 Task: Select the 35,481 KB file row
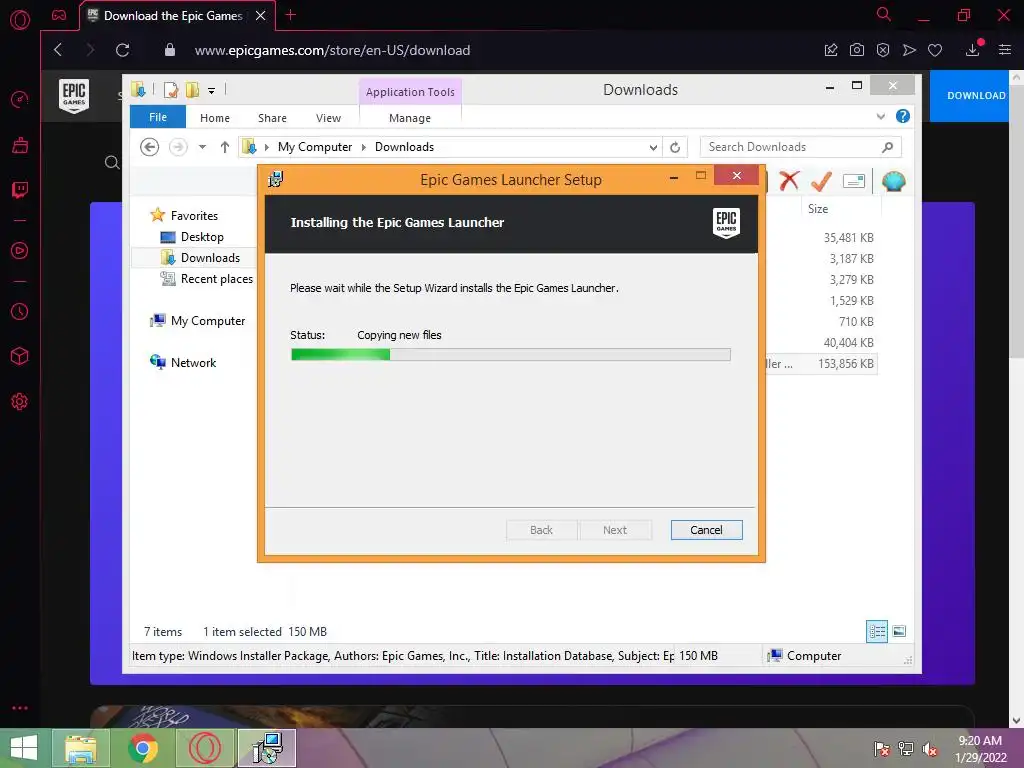[822, 238]
